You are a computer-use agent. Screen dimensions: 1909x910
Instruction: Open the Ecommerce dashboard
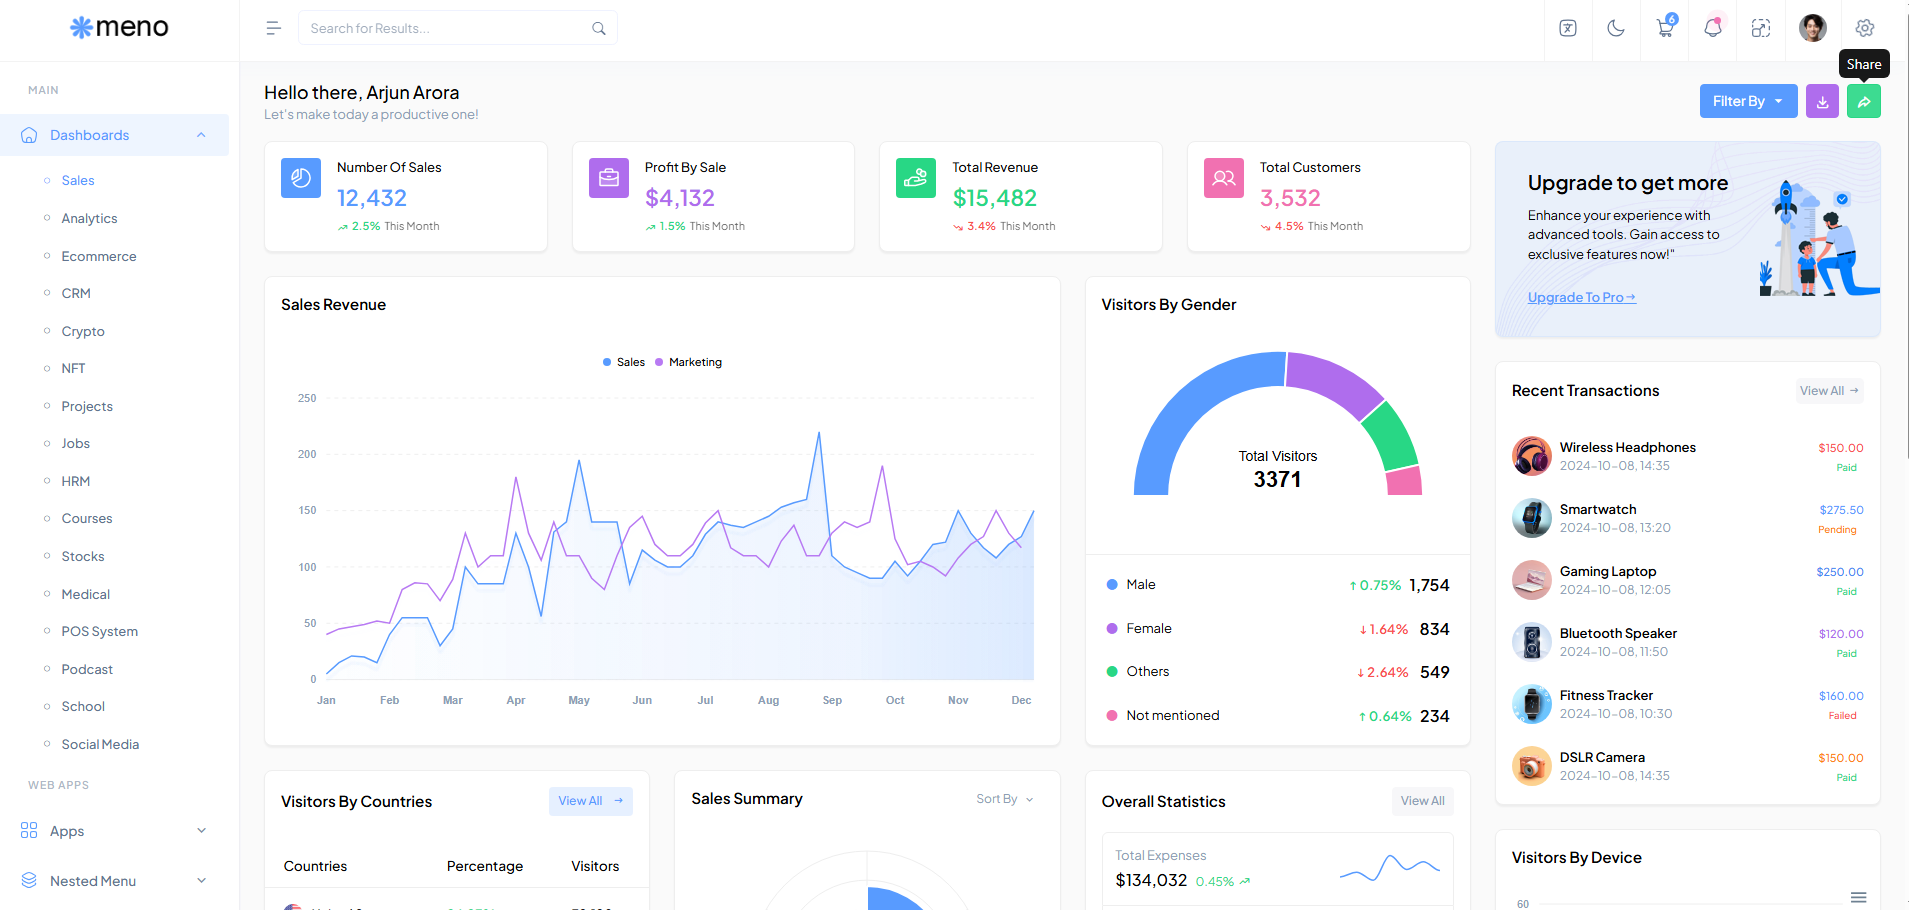point(99,256)
